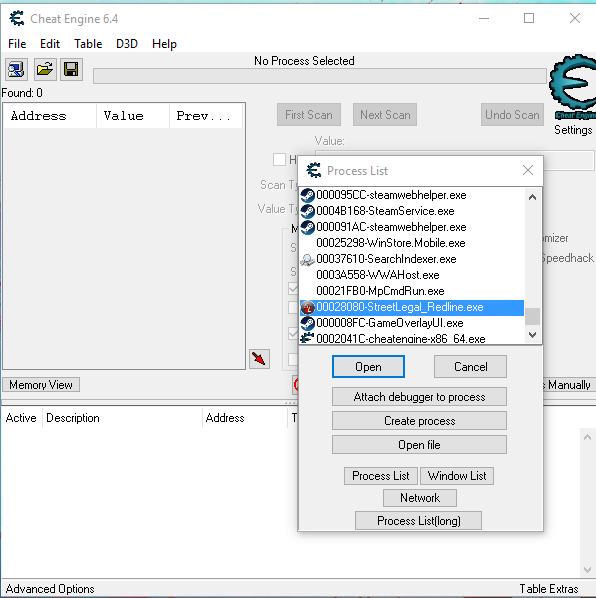Click the First Scan button
Screen dimensions: 596x598
click(x=309, y=115)
